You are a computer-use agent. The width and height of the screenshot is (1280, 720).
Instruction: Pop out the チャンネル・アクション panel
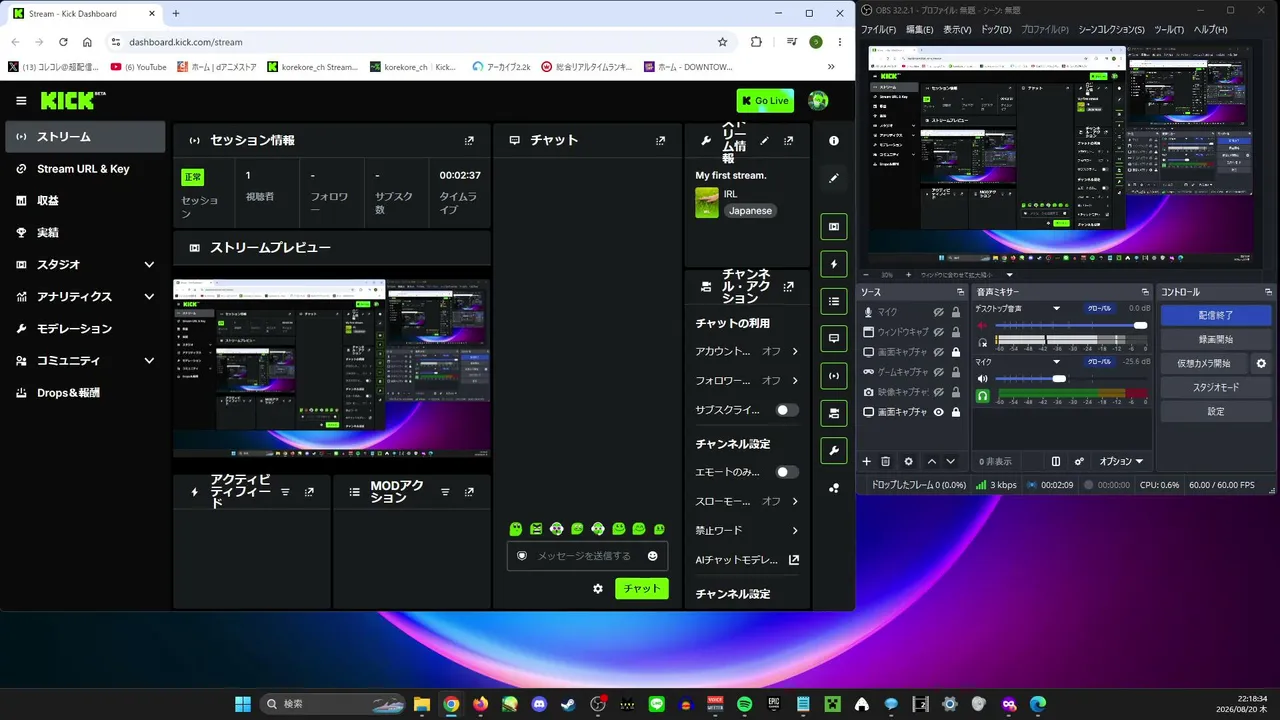[x=789, y=286]
